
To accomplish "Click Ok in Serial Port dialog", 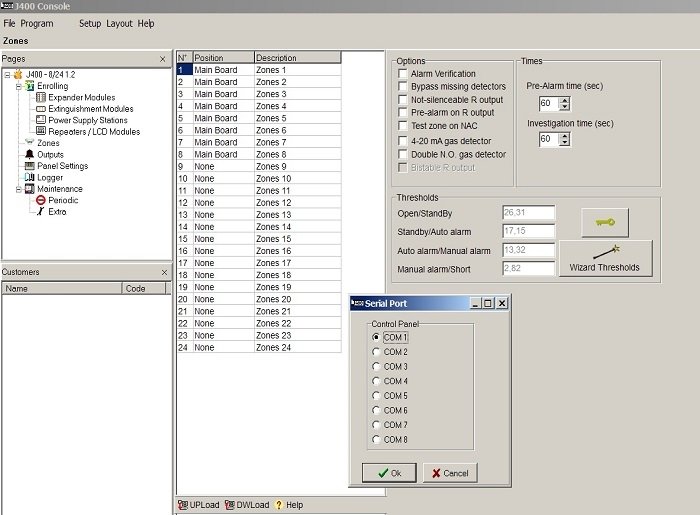I will 389,473.
